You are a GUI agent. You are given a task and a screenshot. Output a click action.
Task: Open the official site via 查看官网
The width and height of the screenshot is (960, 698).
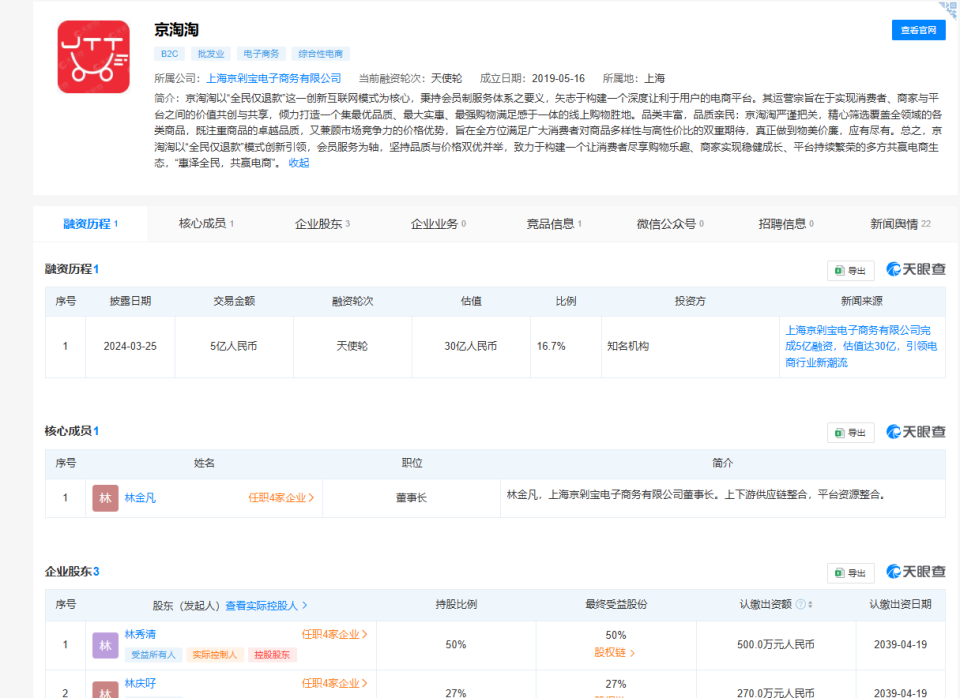coord(918,30)
